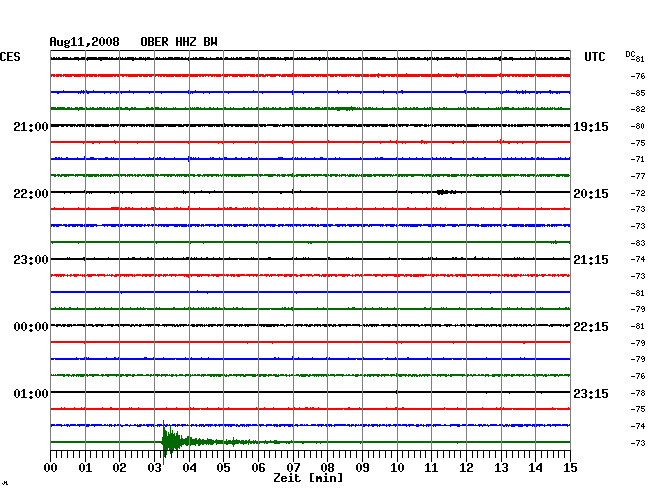Click minute mark 07 on the axis
The width and height of the screenshot is (650, 494).
click(293, 467)
